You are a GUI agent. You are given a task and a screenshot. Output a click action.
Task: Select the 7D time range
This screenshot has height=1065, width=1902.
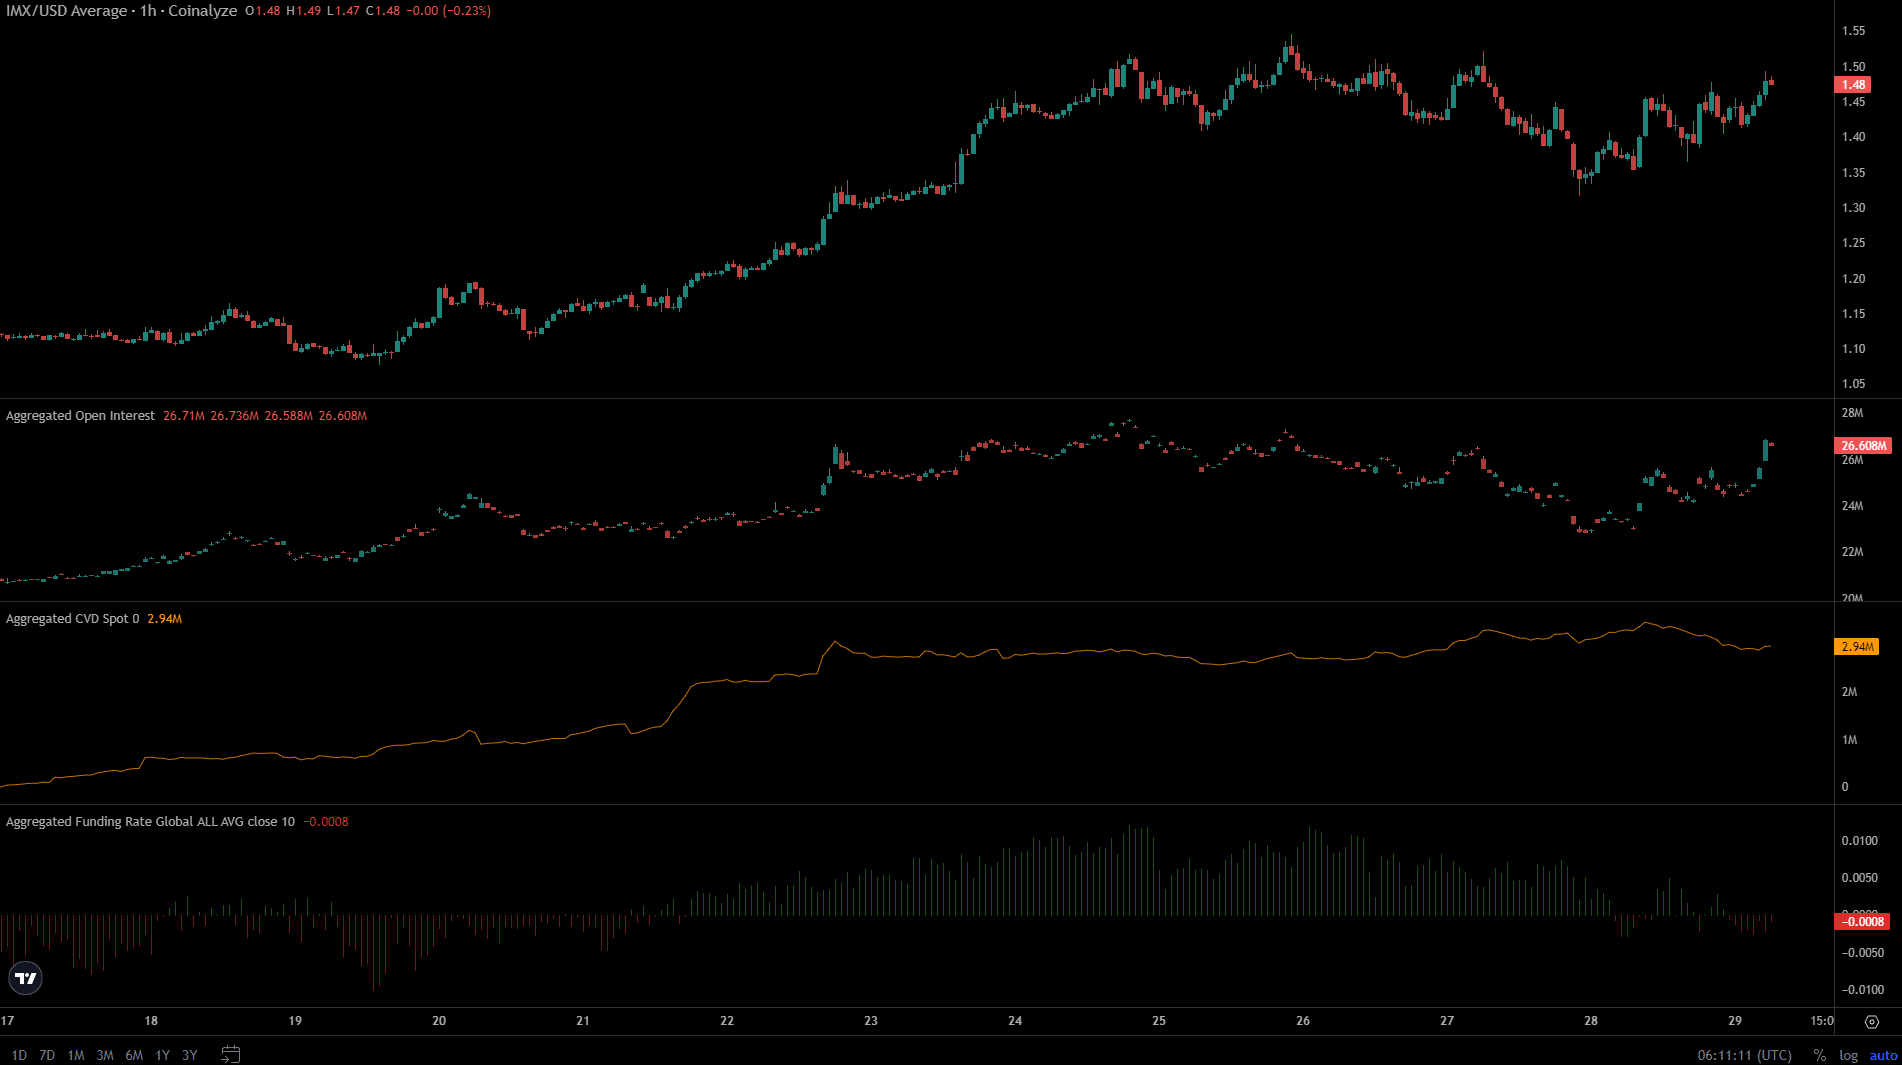pos(47,1055)
